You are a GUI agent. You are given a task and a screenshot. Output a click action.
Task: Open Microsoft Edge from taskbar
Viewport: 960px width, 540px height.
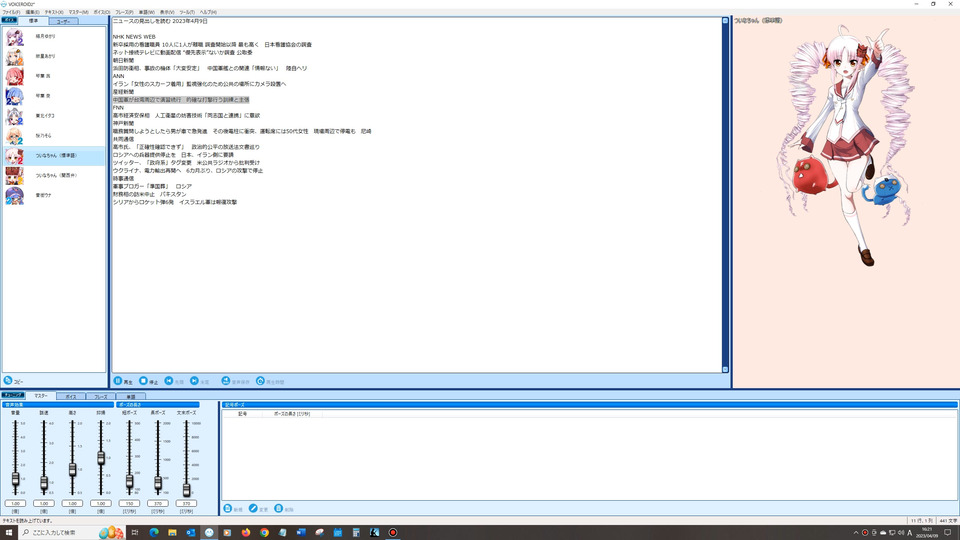(x=154, y=533)
